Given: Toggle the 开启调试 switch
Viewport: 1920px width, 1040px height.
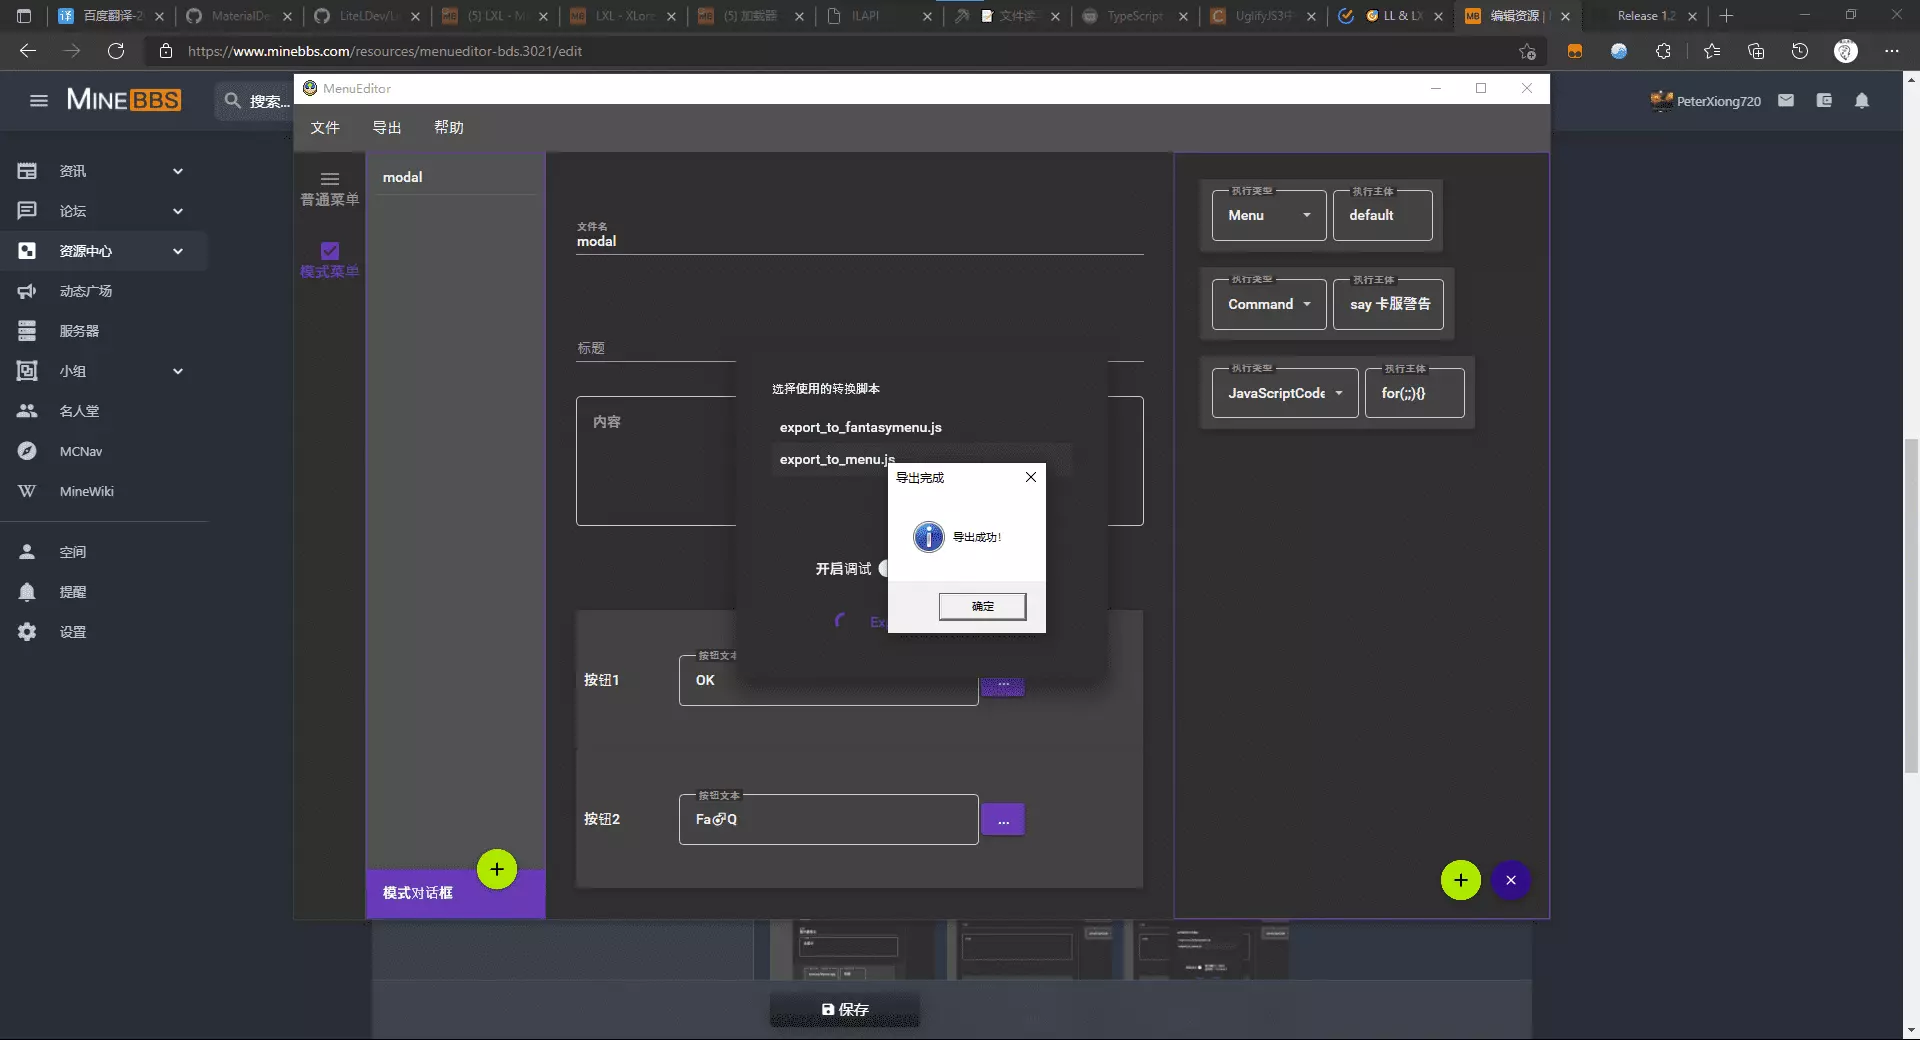Looking at the screenshot, I should (883, 569).
